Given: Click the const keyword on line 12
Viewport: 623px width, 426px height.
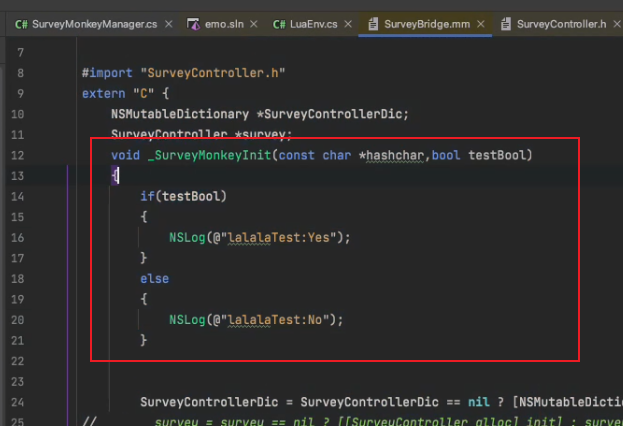Looking at the screenshot, I should coord(296,155).
